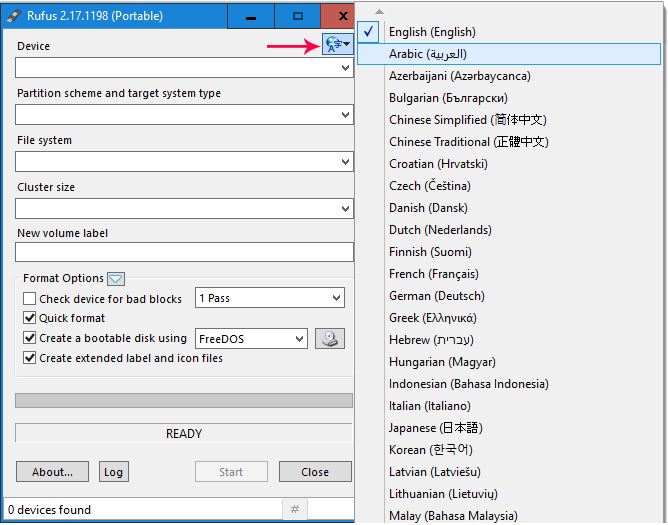Image resolution: width=668 pixels, height=525 pixels.
Task: Expand the Cluster size dropdown
Action: click(184, 209)
